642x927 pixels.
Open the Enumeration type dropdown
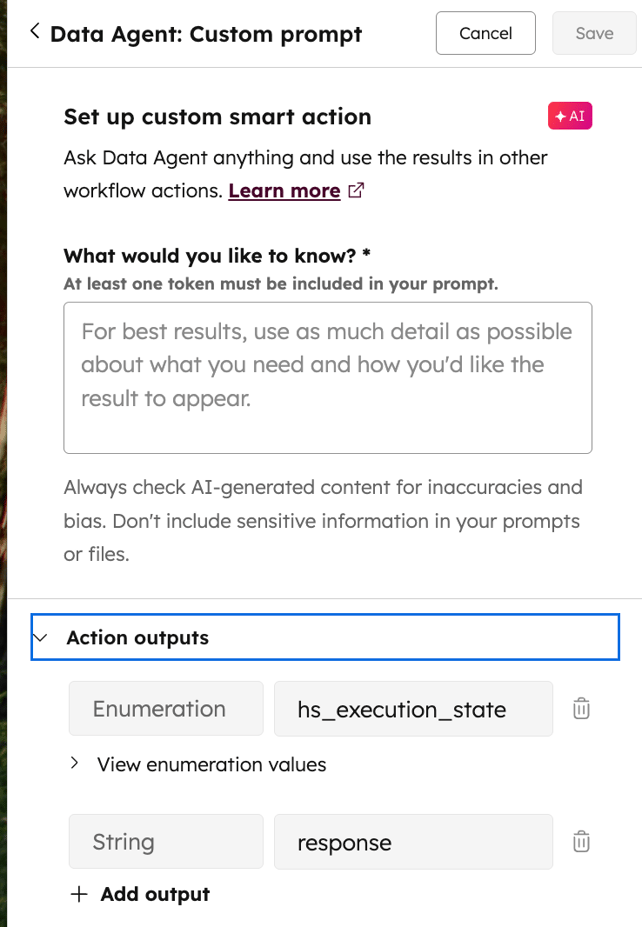point(165,707)
